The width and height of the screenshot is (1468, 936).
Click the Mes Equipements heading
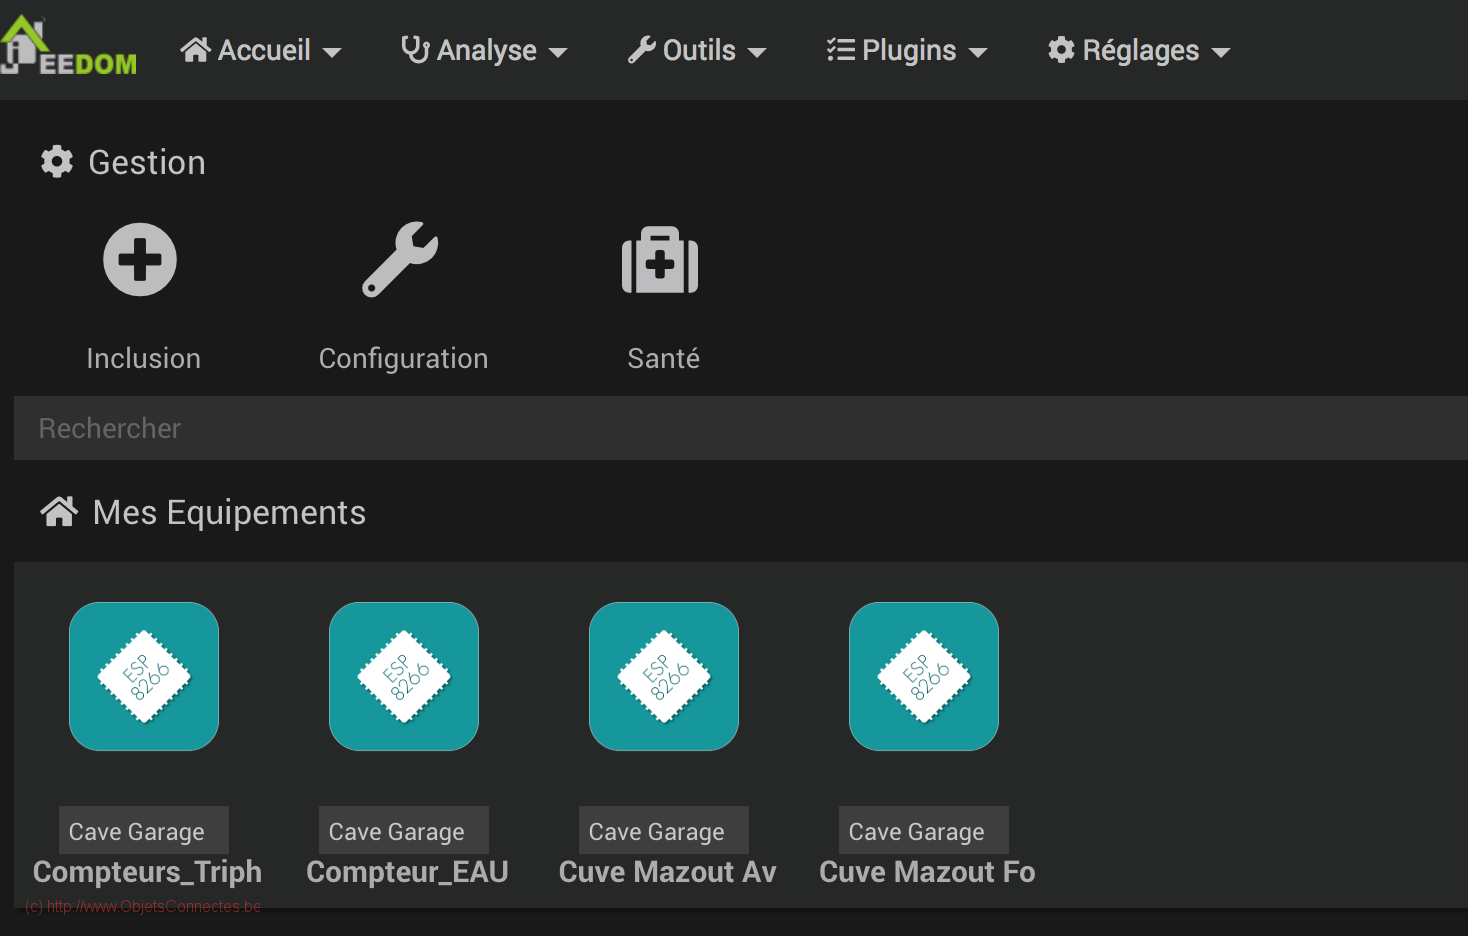pyautogui.click(x=229, y=512)
